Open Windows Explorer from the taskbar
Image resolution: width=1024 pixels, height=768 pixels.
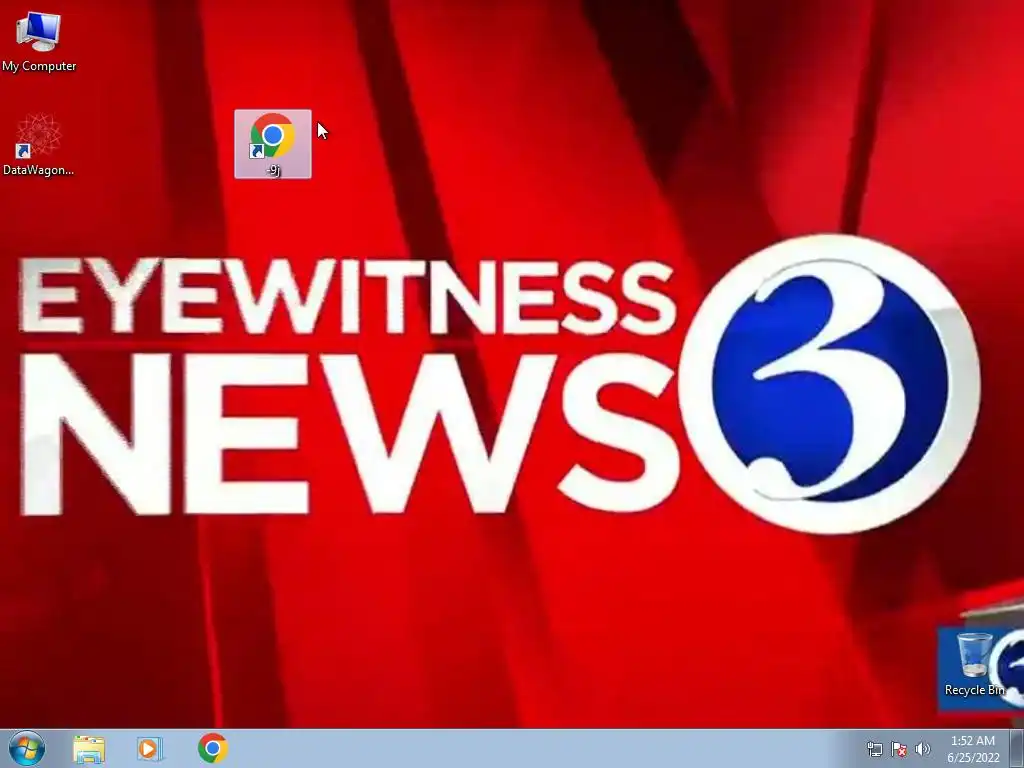coord(89,749)
